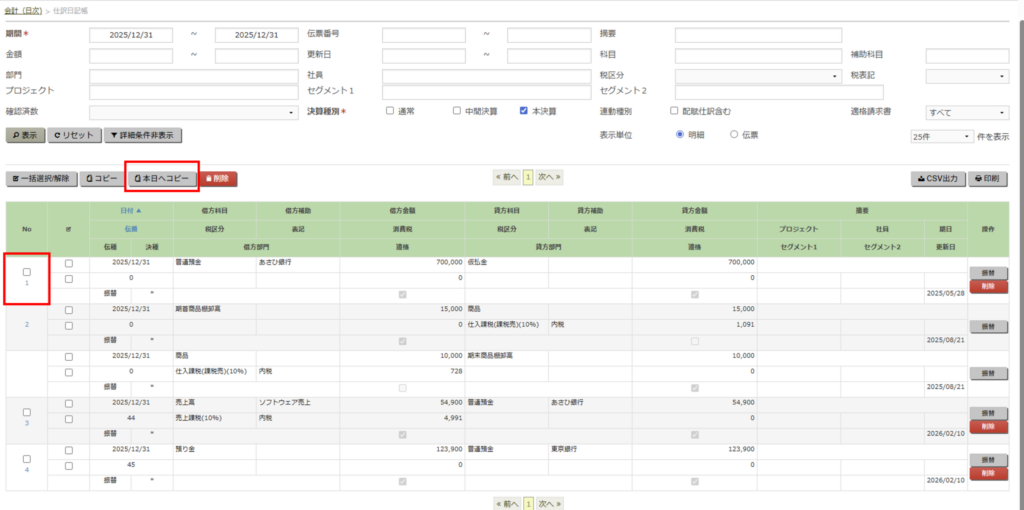
Task: Open the 税区分 dropdown
Action: tap(758, 76)
